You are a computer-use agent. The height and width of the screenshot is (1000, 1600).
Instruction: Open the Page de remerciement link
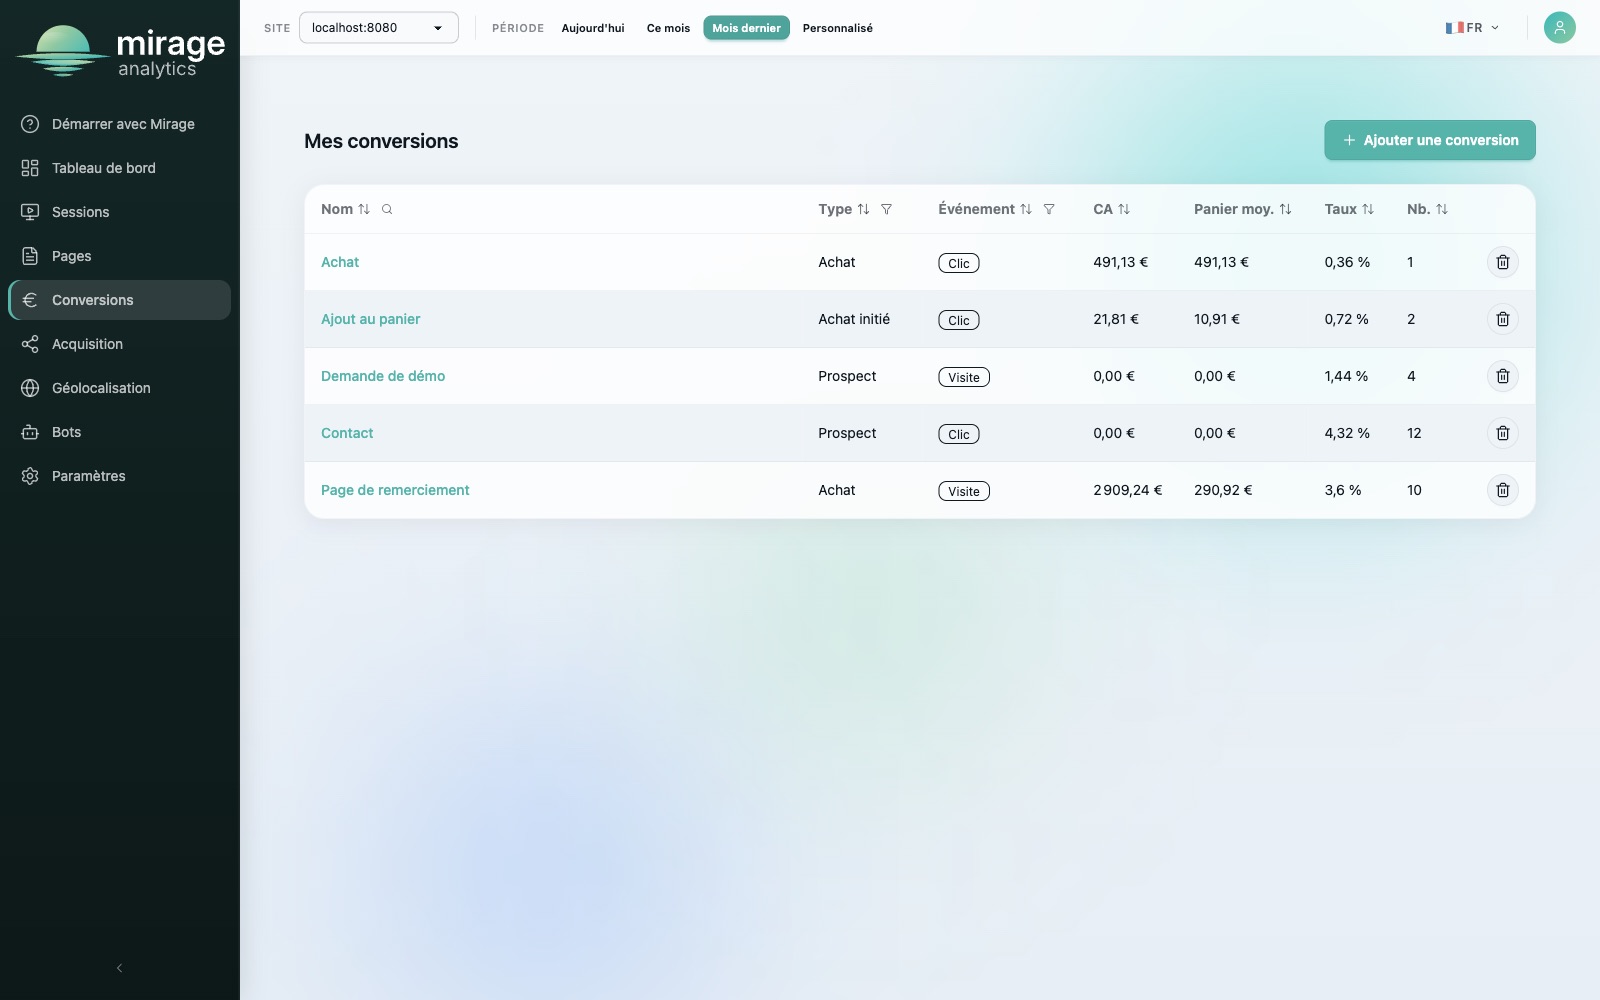point(395,490)
